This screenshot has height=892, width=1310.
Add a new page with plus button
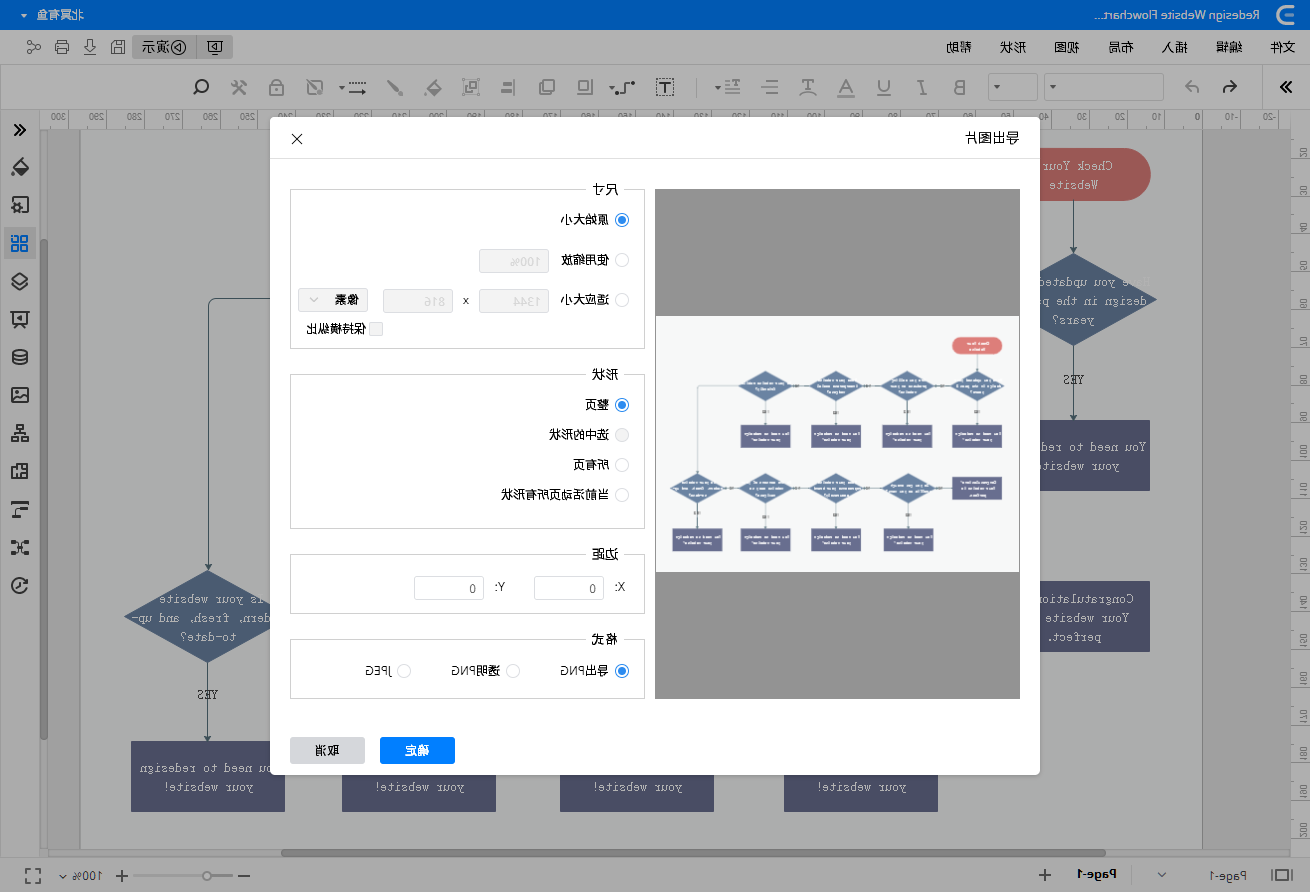point(1045,875)
